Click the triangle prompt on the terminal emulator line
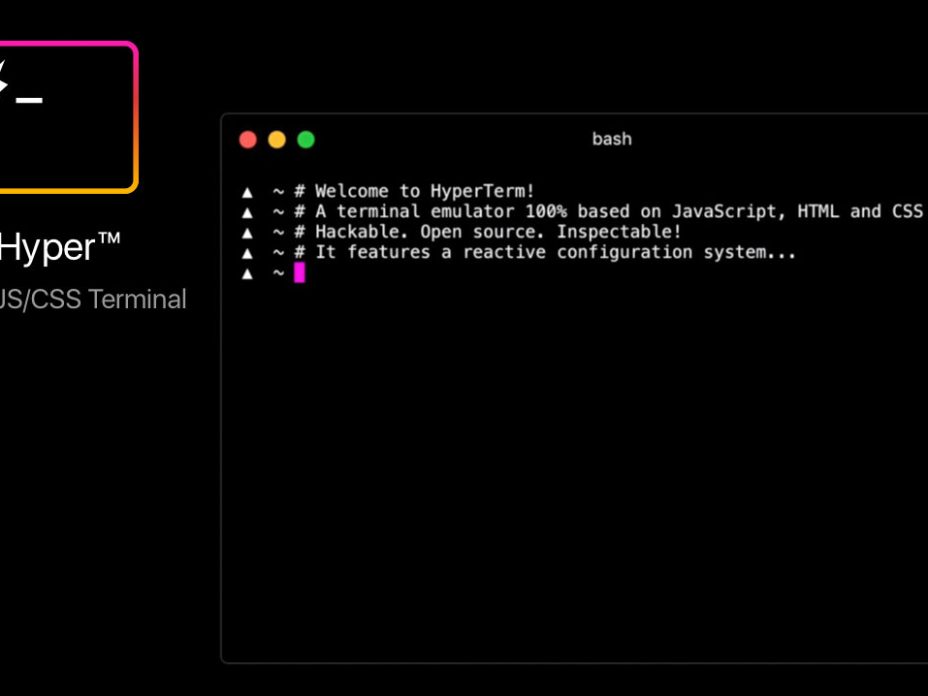 click(x=247, y=212)
